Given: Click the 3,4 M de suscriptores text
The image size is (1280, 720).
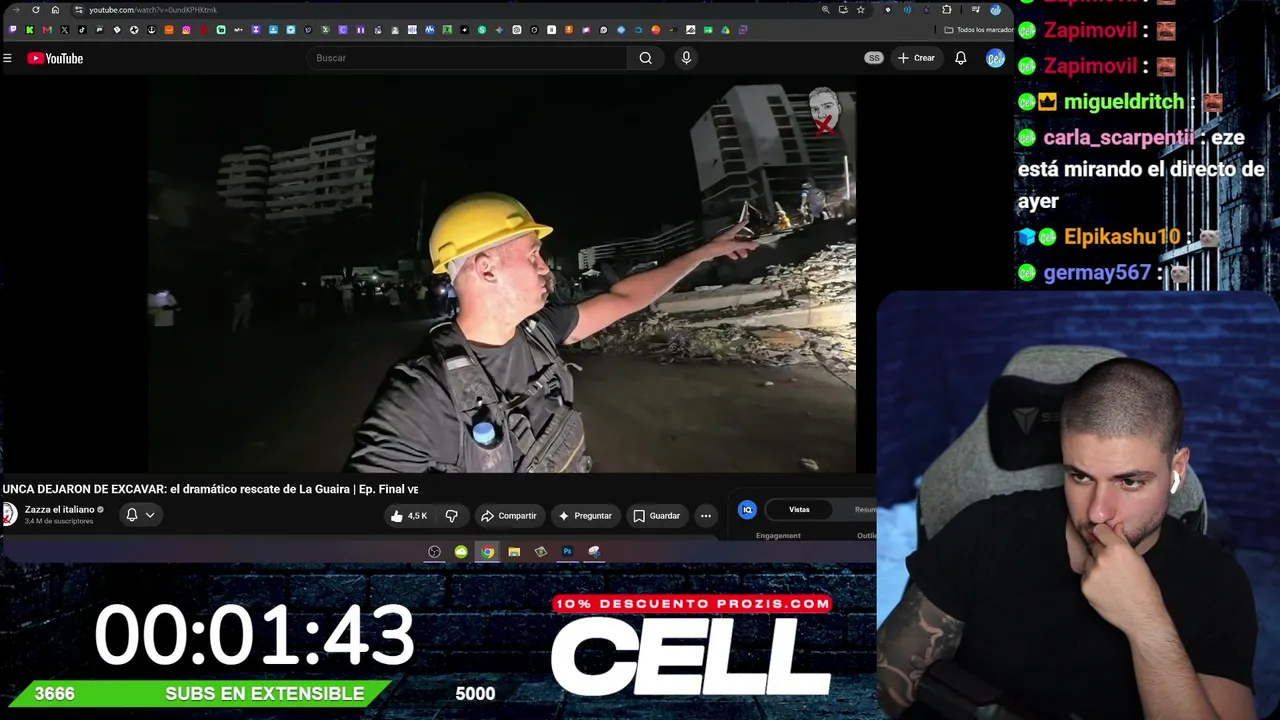Looking at the screenshot, I should click(x=59, y=521).
